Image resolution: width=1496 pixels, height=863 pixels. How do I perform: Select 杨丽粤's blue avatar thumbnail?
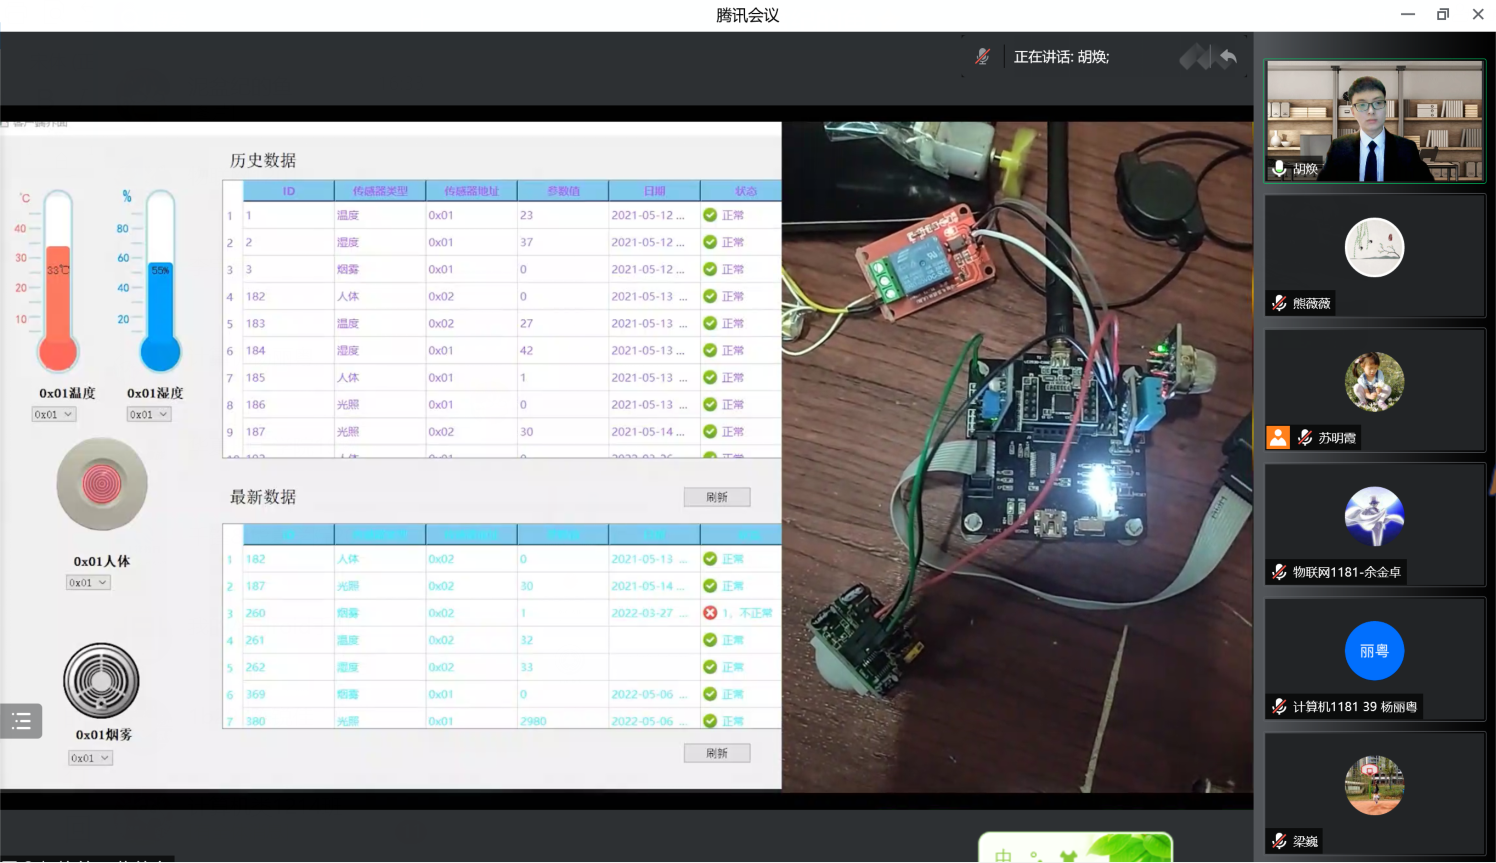(x=1374, y=651)
